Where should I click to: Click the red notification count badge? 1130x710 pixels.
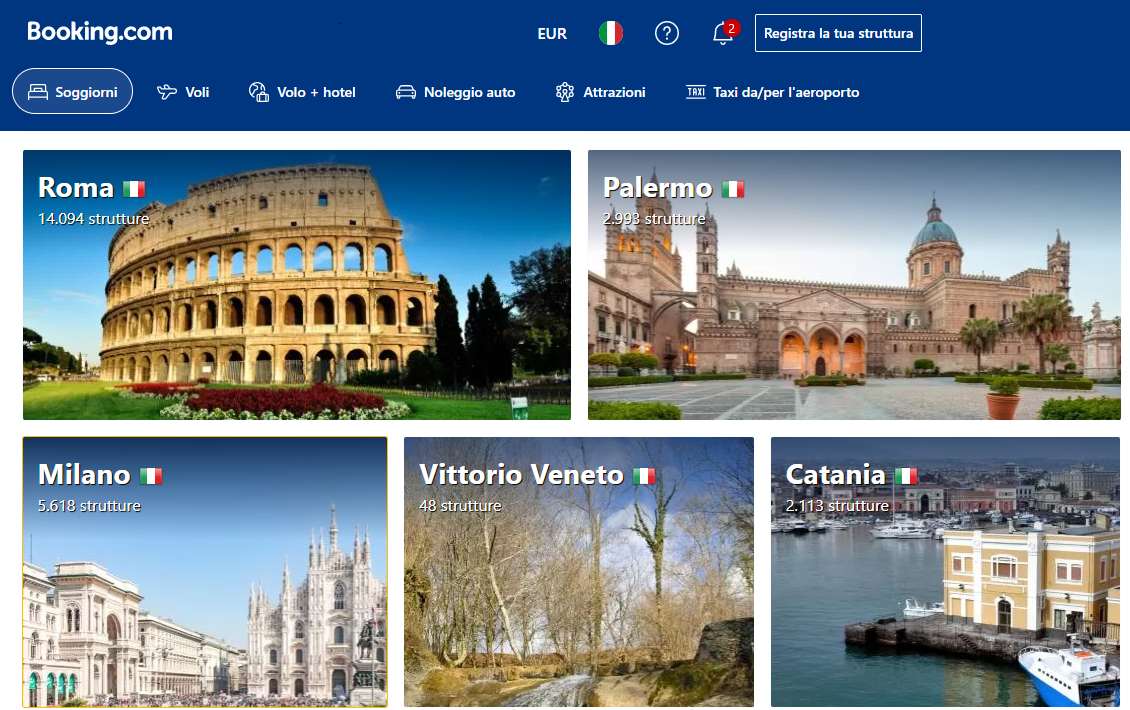(x=731, y=28)
